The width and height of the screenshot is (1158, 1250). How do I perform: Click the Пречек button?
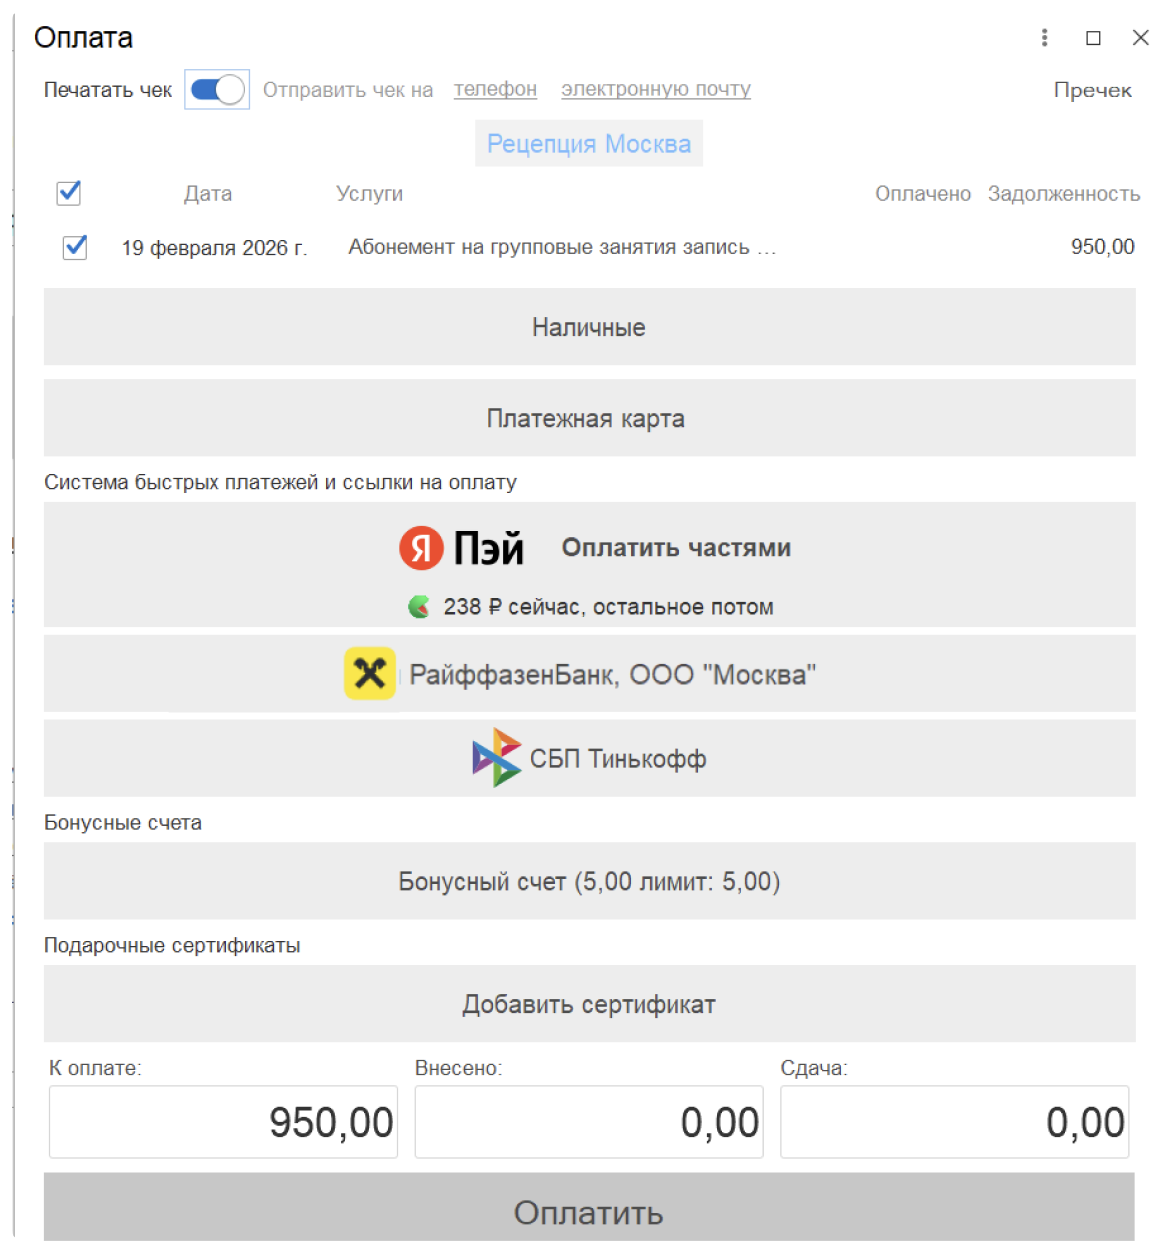pos(1092,90)
